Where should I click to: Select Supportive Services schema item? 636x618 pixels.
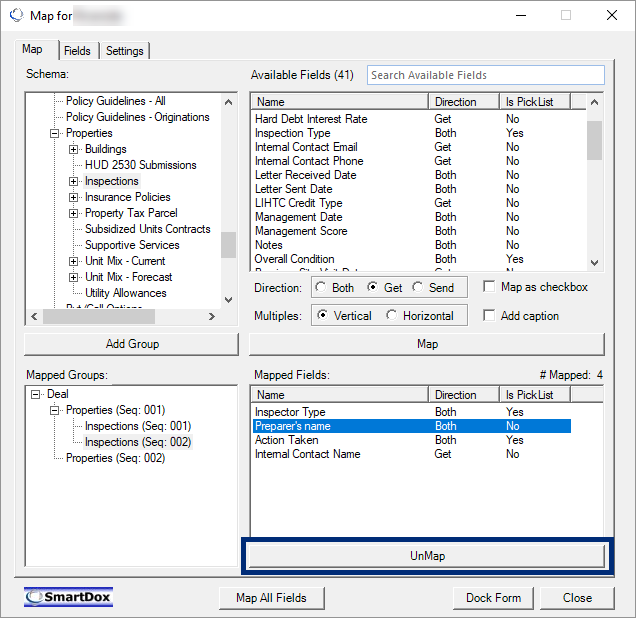click(x=132, y=245)
